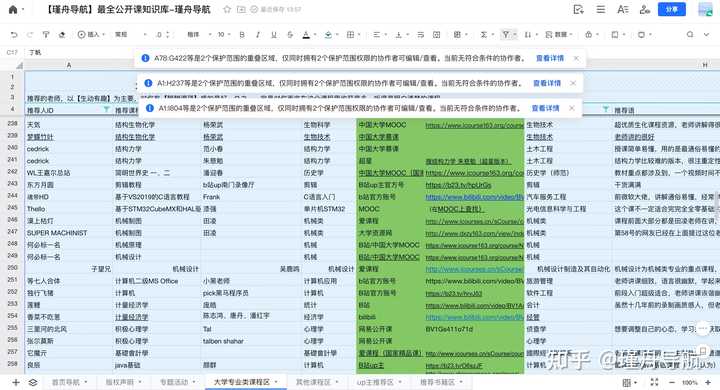720x390 pixels.
Task: Toggle strikethrough formatting
Action: point(290,34)
